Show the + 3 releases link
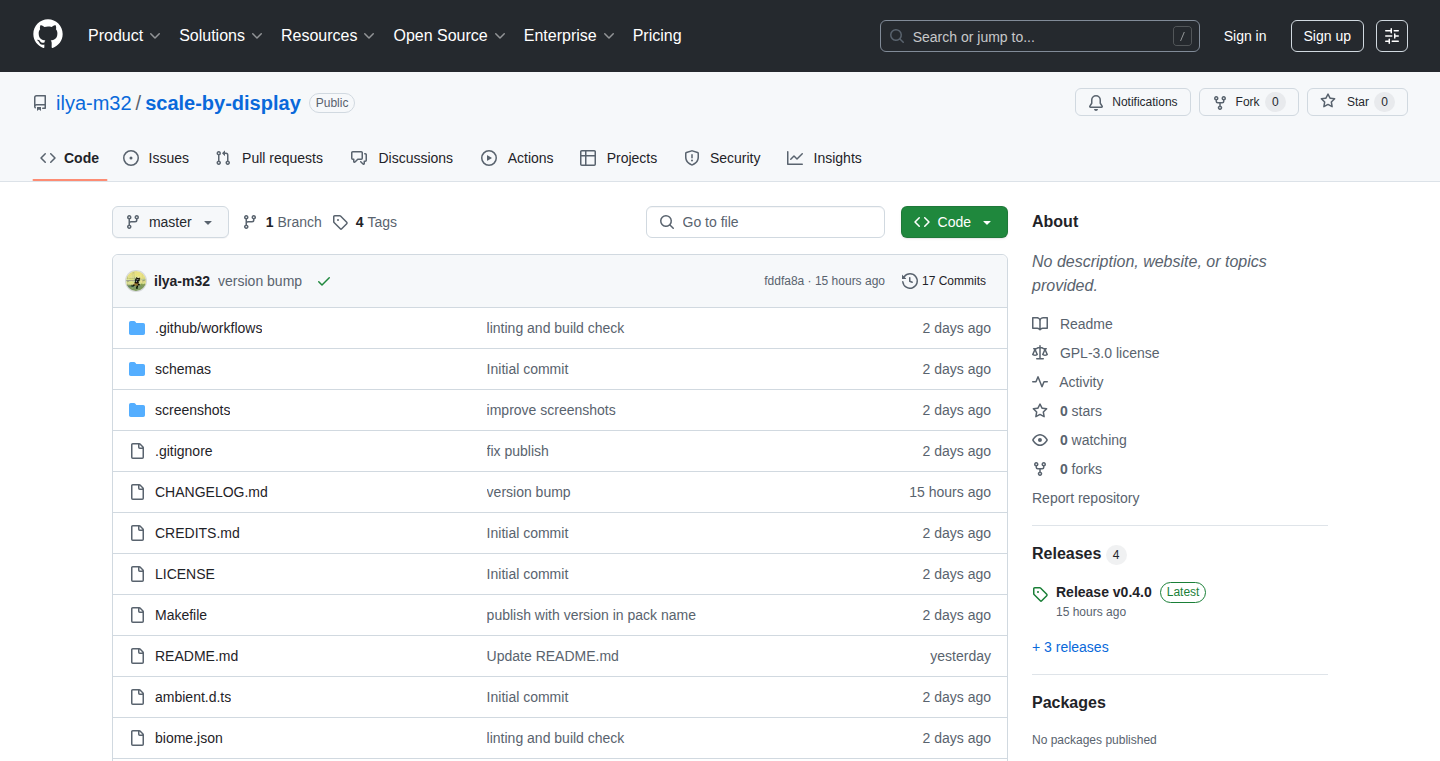This screenshot has width=1440, height=761. pyautogui.click(x=1070, y=647)
